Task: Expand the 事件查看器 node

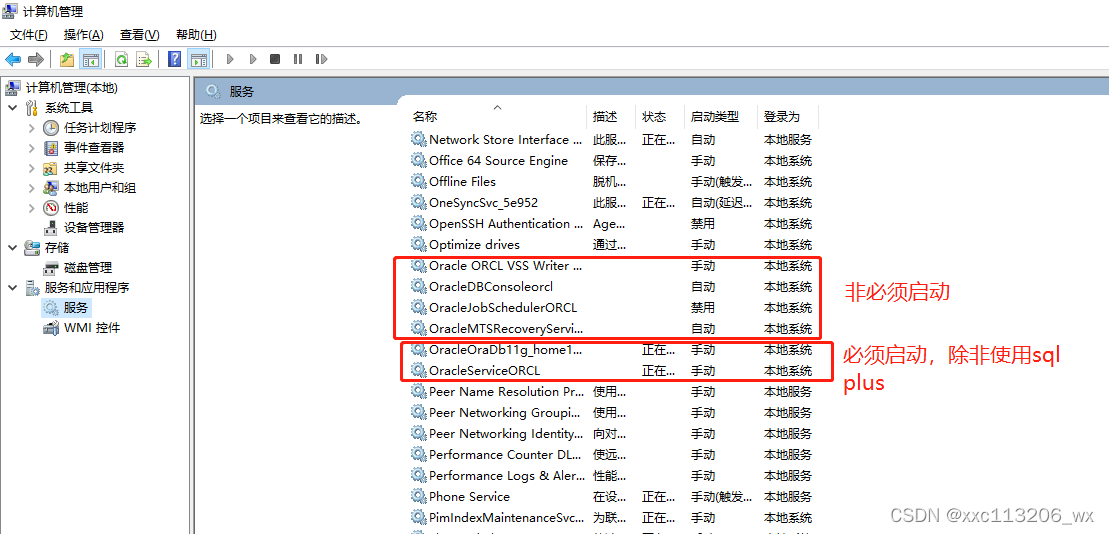Action: click(31, 148)
